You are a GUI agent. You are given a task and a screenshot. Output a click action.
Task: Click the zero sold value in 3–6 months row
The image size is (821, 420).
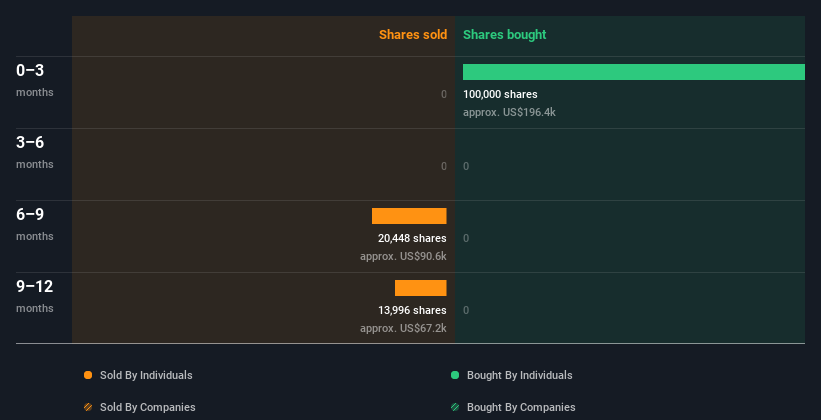pos(444,167)
